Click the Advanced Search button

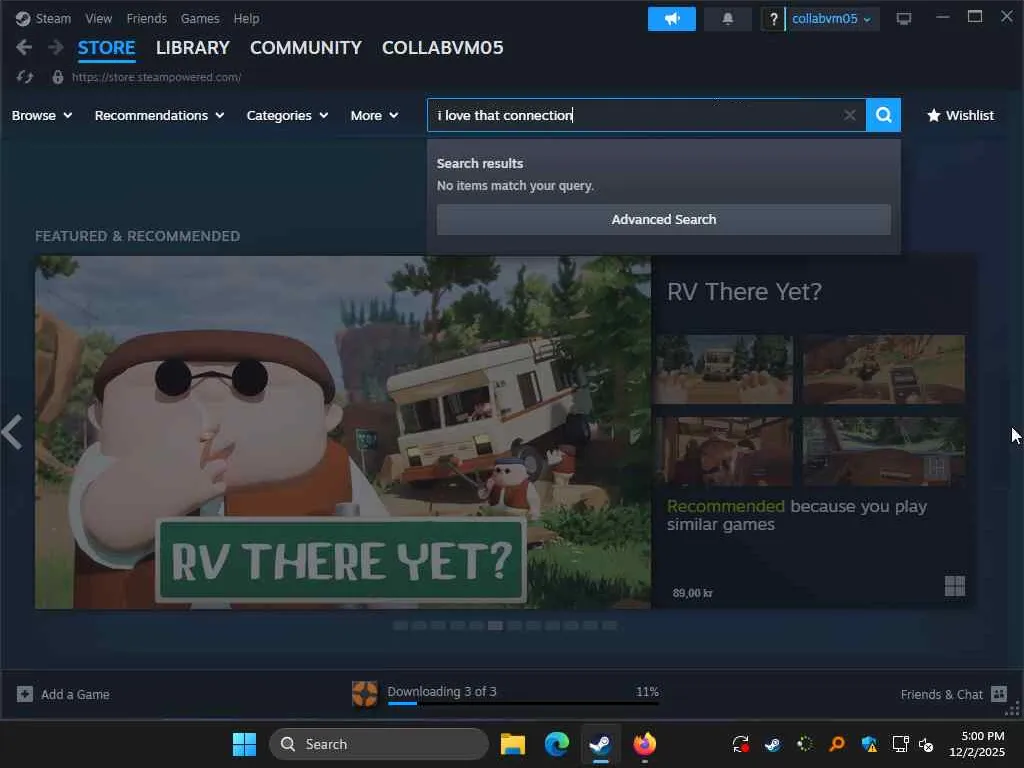click(x=664, y=219)
